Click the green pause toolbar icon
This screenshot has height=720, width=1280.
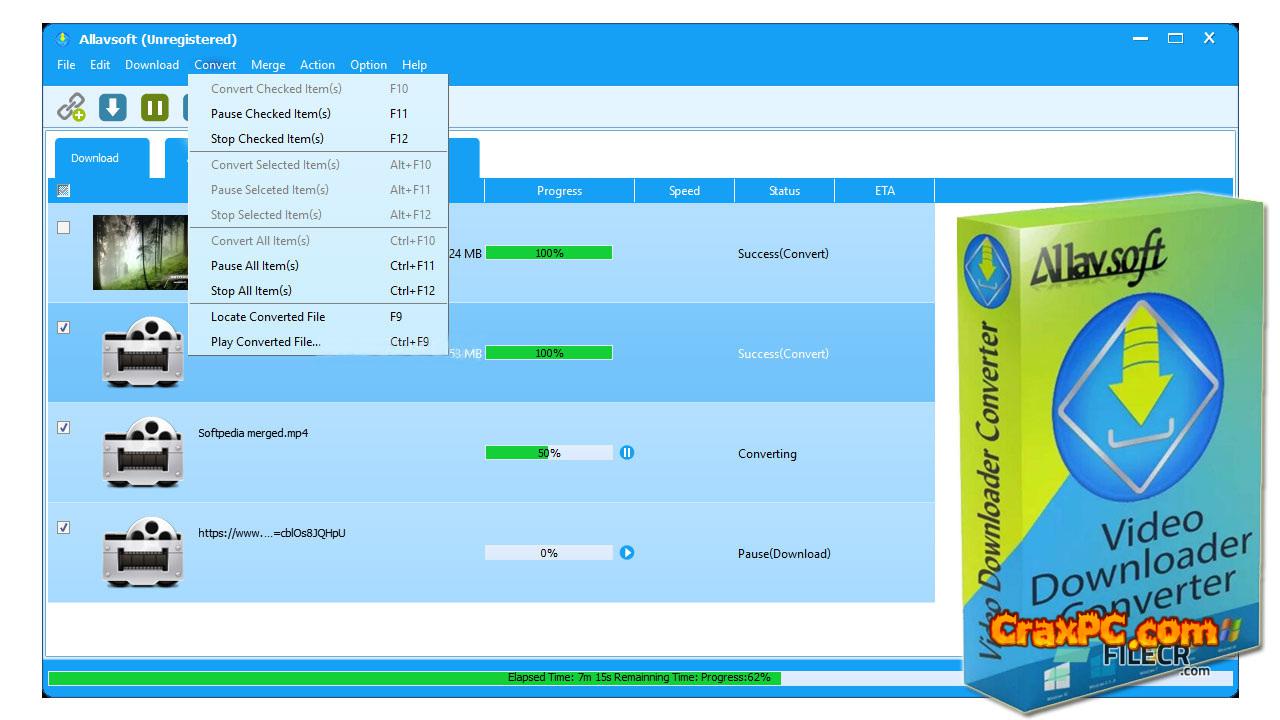(155, 107)
